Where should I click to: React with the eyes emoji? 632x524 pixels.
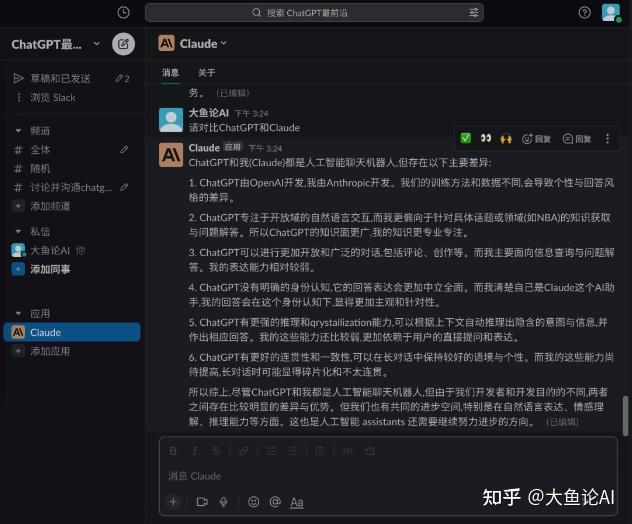[486, 139]
